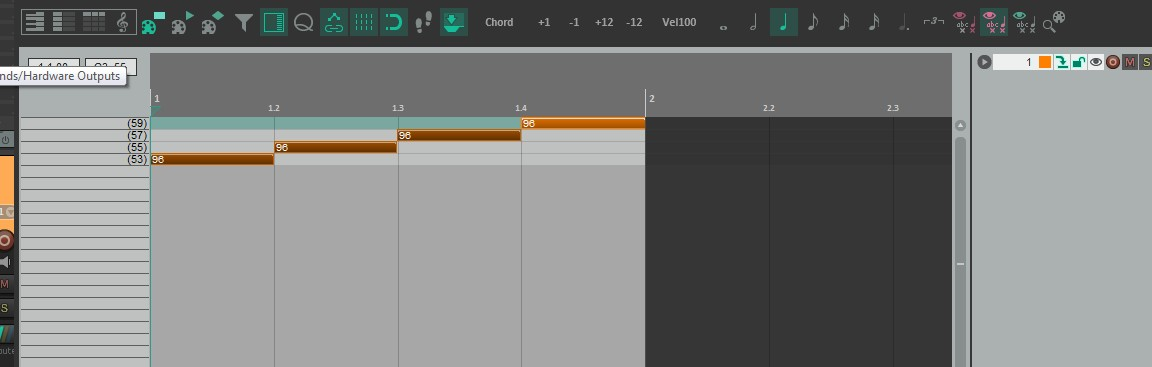Viewport: 1152px width, 367px height.
Task: Toggle the snap magnet button
Action: click(x=394, y=22)
